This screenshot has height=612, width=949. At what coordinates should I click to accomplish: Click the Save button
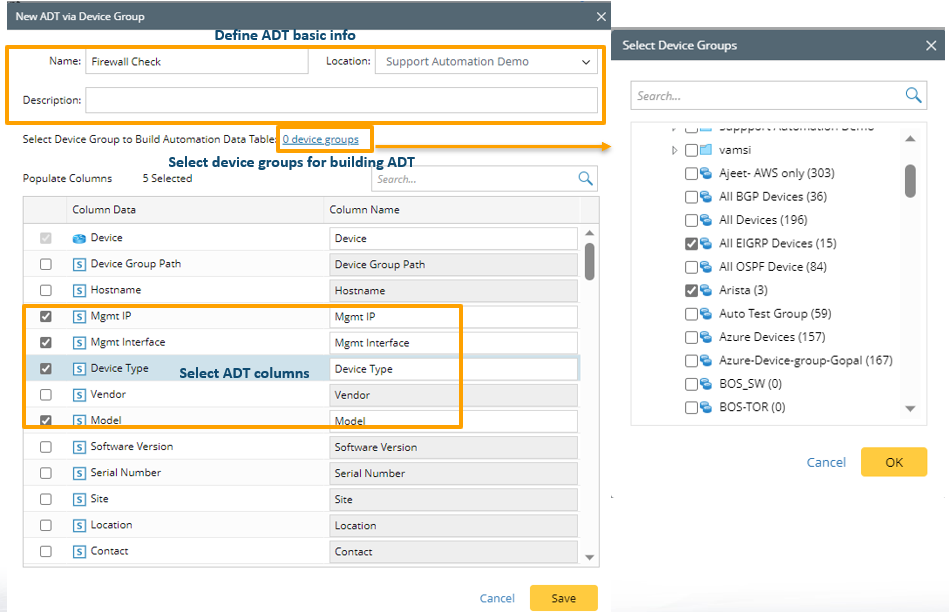[x=563, y=598]
